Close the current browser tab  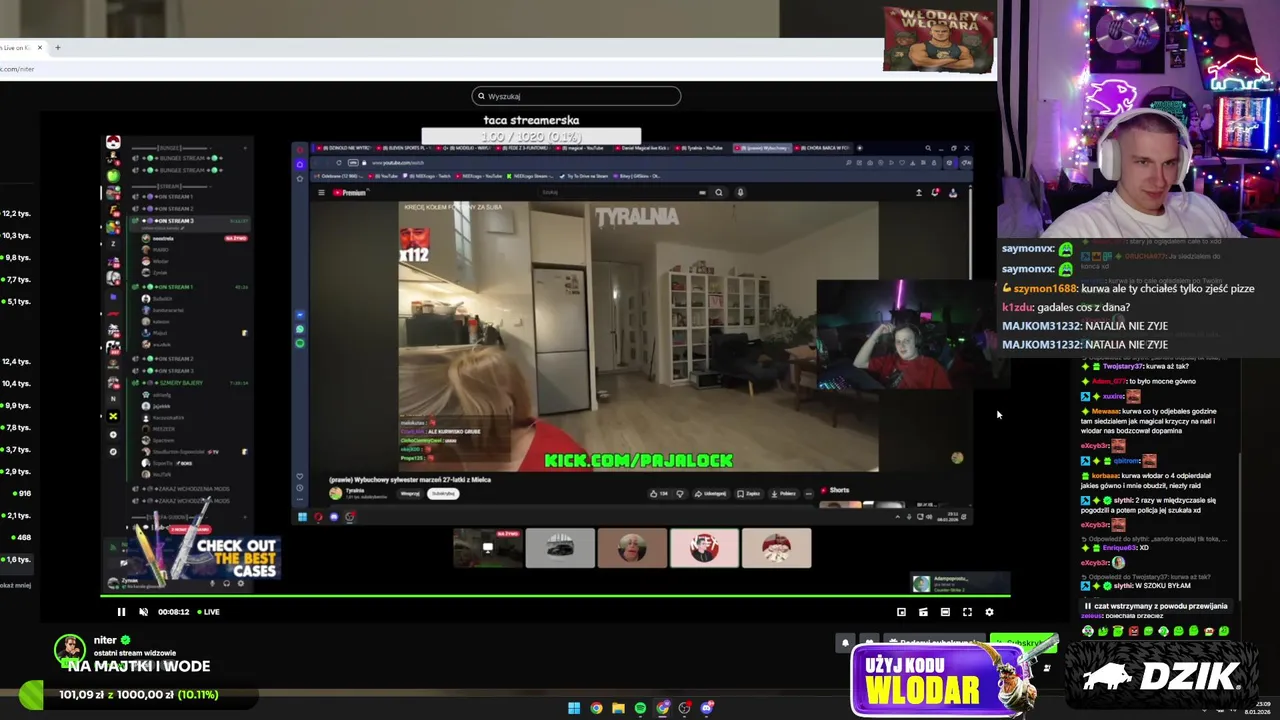(40, 47)
